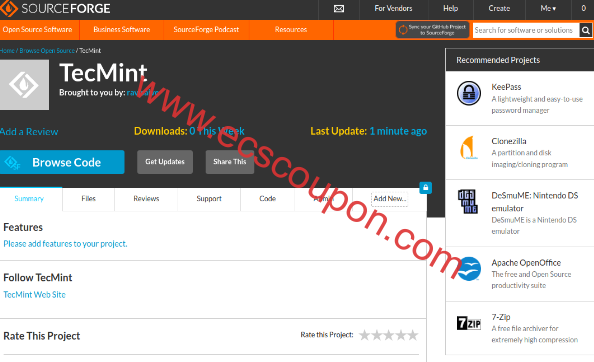Open SourceForge Podcast link
Screen dimensions: 594x362
click(x=206, y=30)
